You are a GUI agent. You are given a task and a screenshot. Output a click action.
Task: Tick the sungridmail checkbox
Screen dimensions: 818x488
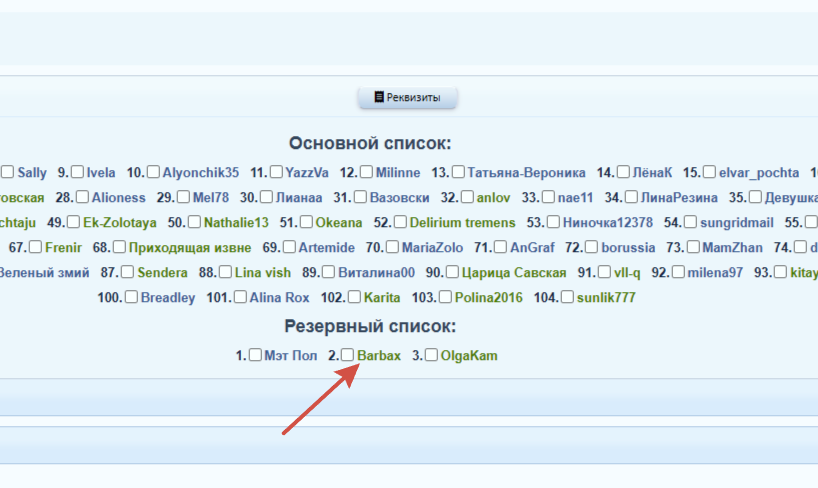click(690, 222)
